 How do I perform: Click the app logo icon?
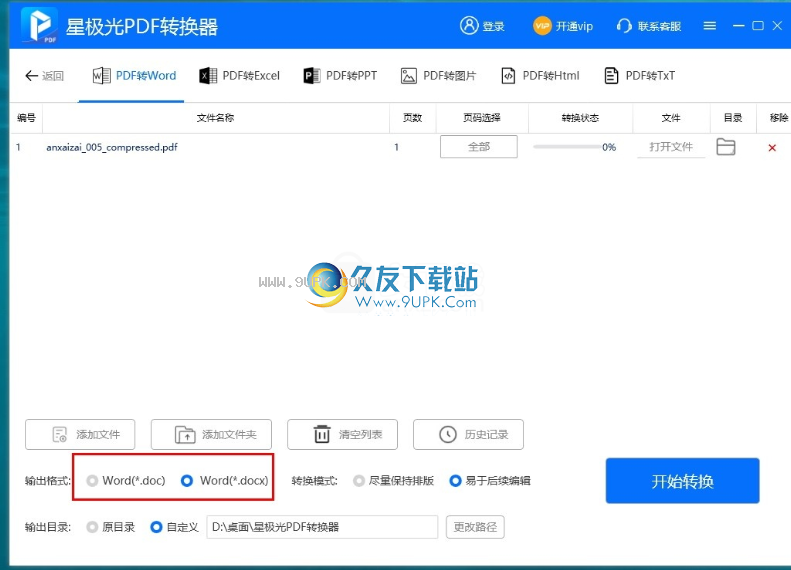tap(40, 25)
